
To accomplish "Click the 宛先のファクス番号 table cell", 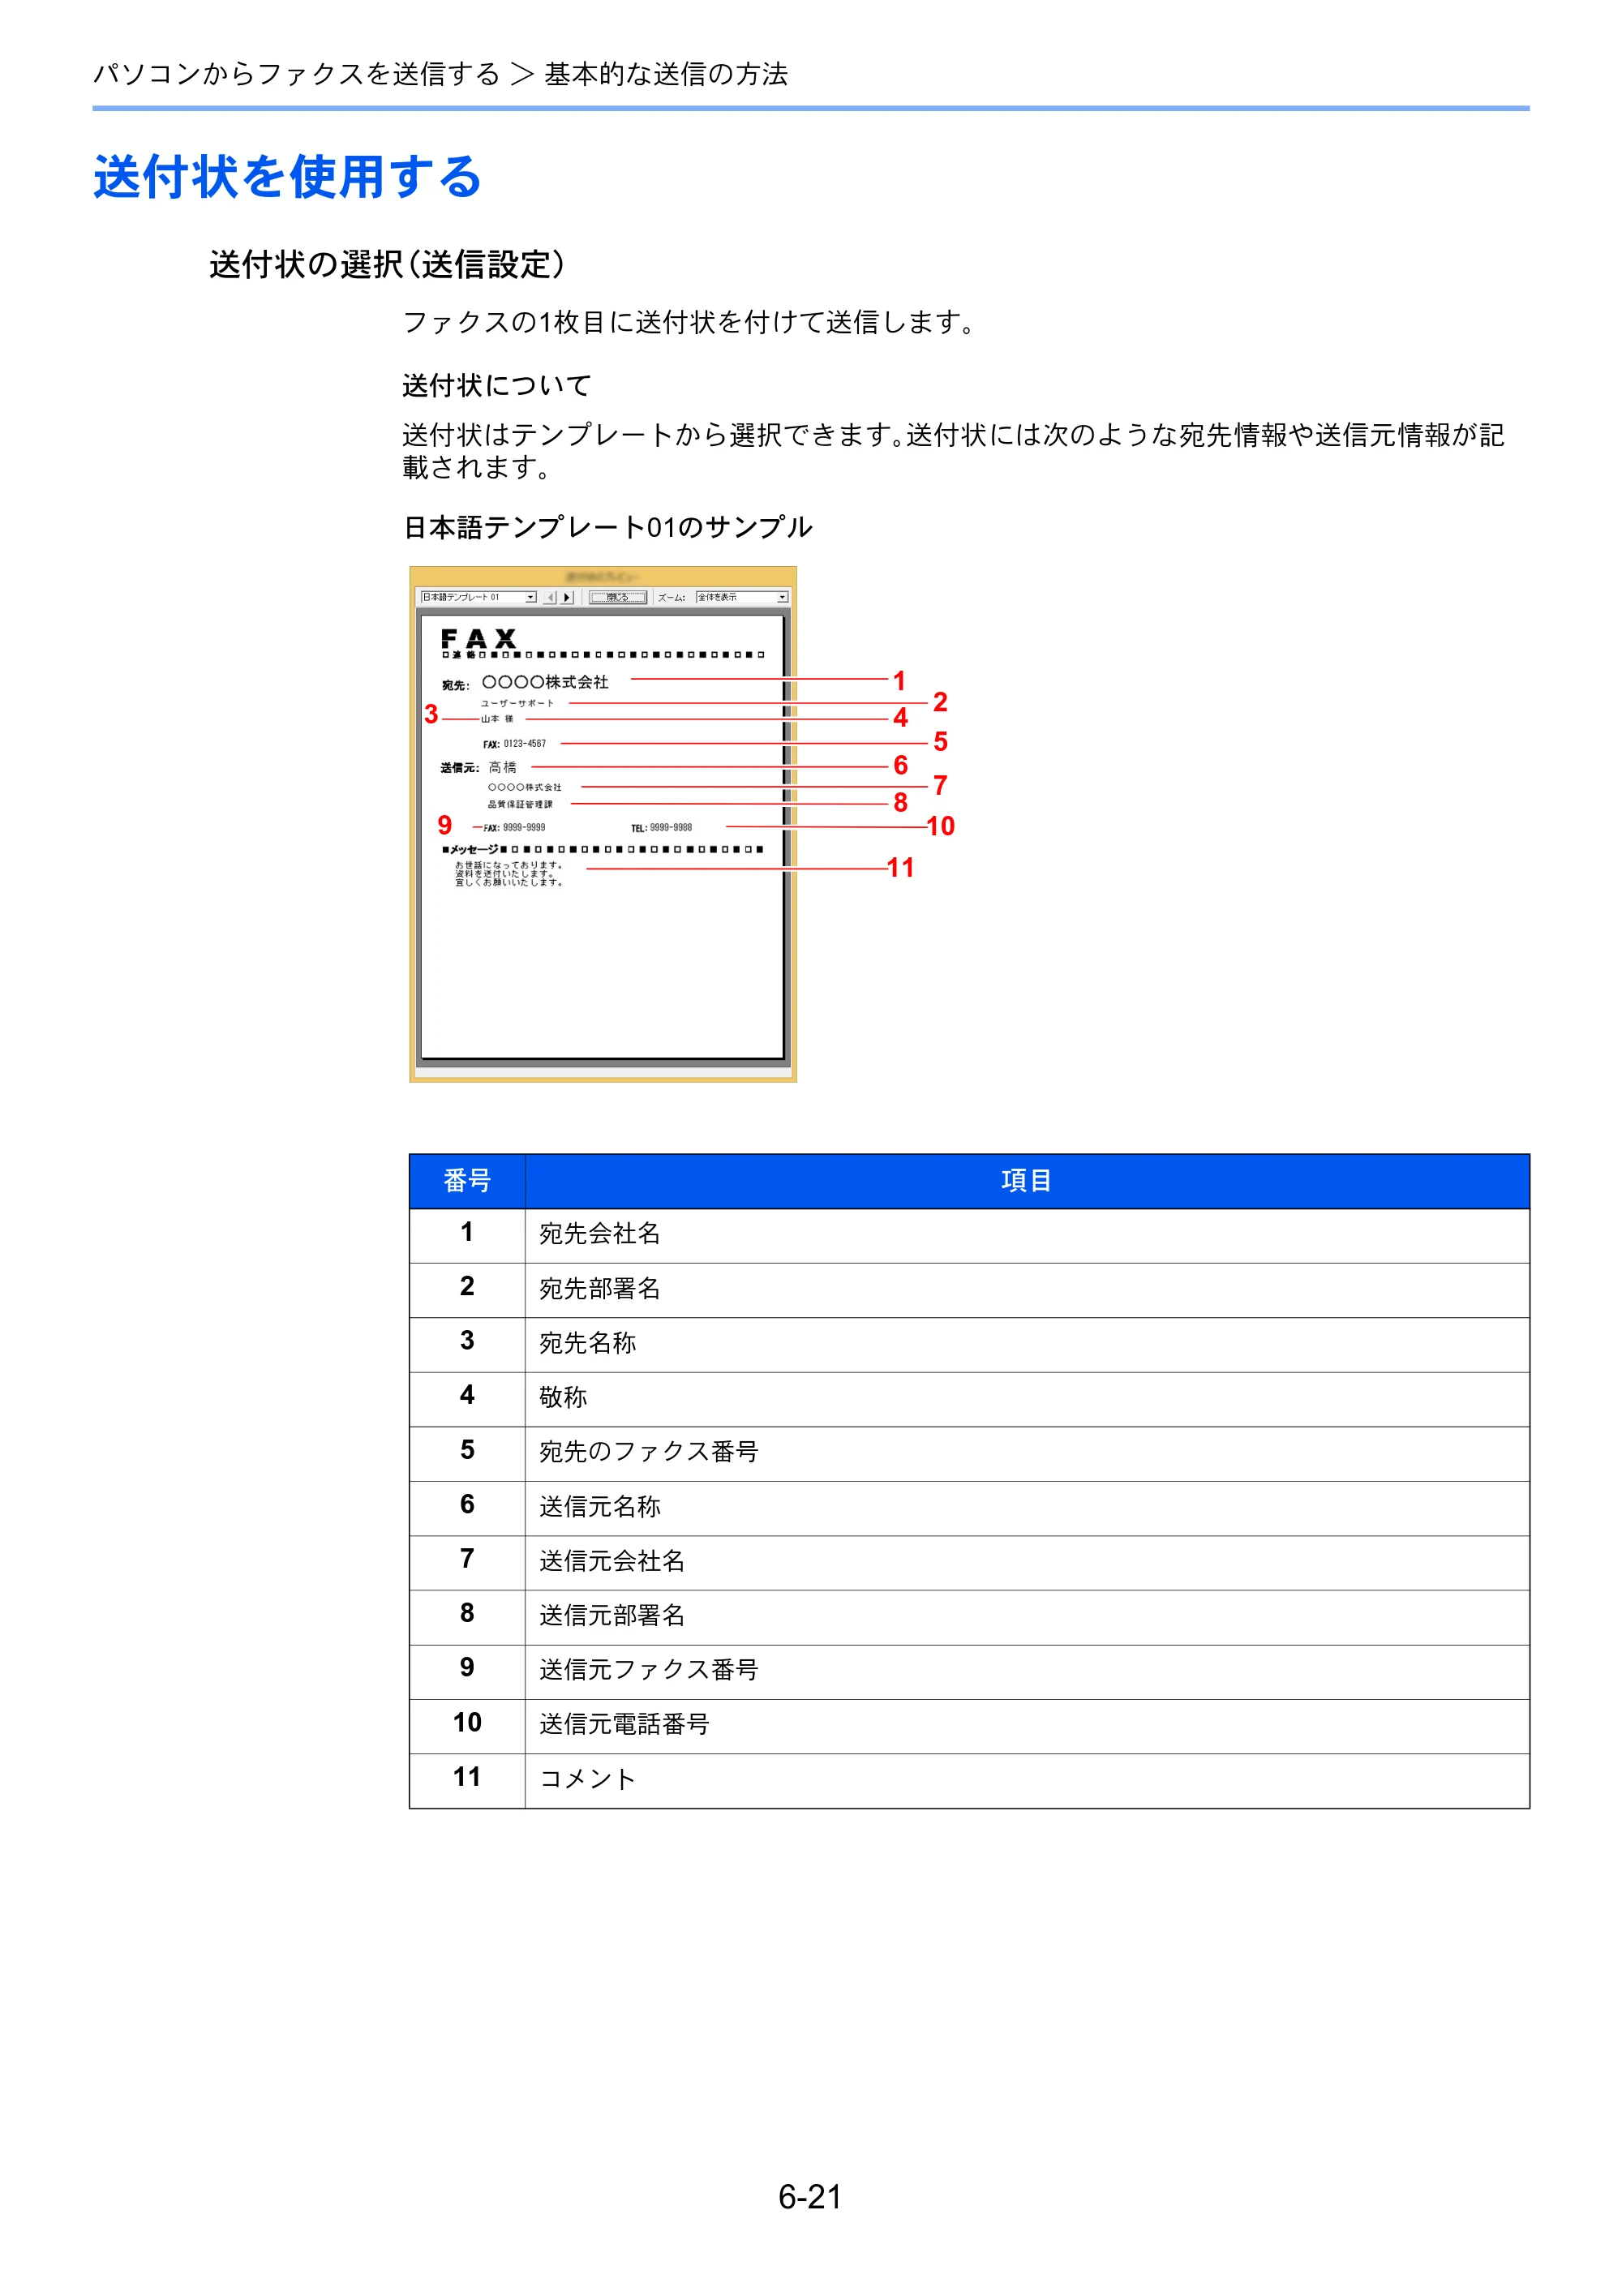I will click(x=1027, y=1453).
